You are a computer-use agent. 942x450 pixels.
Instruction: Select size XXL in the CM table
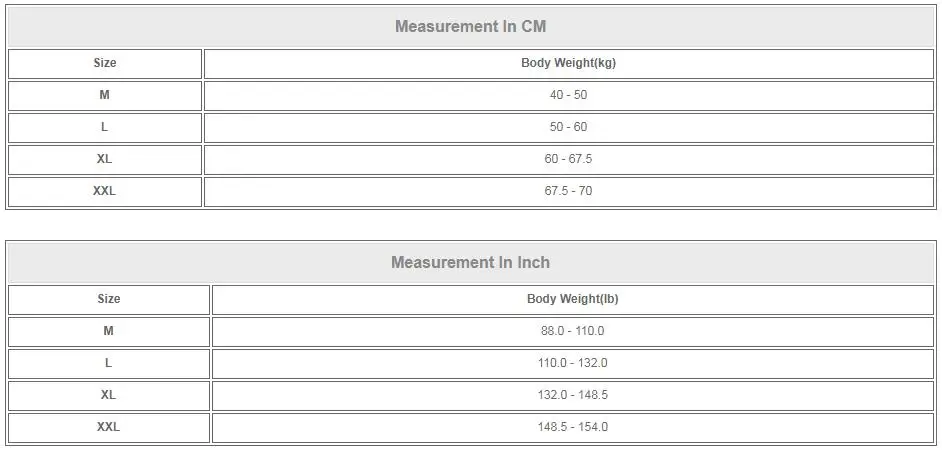[105, 192]
